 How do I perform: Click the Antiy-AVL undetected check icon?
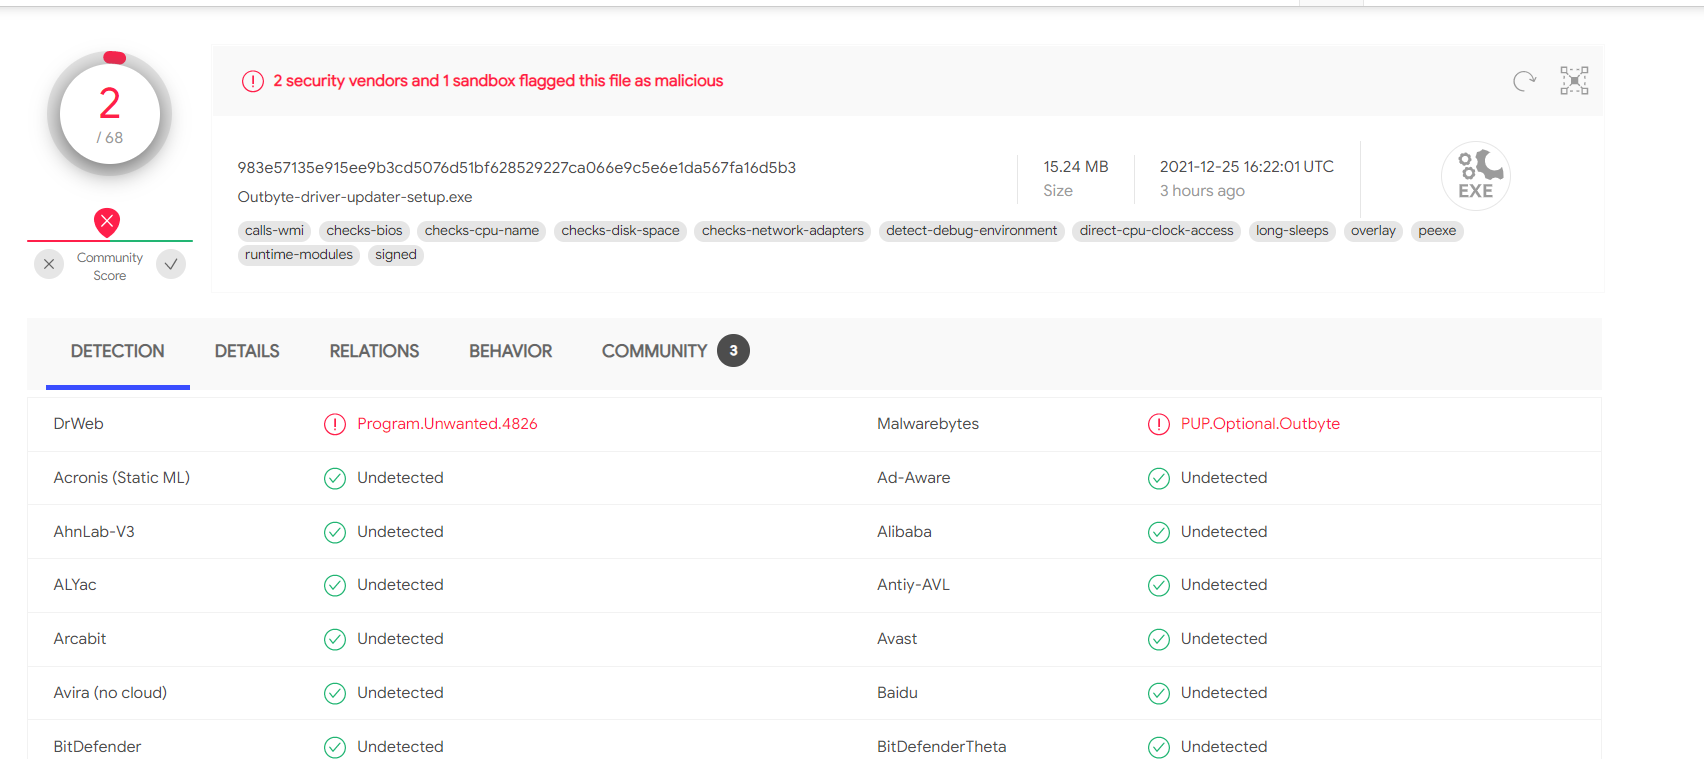(x=1159, y=585)
